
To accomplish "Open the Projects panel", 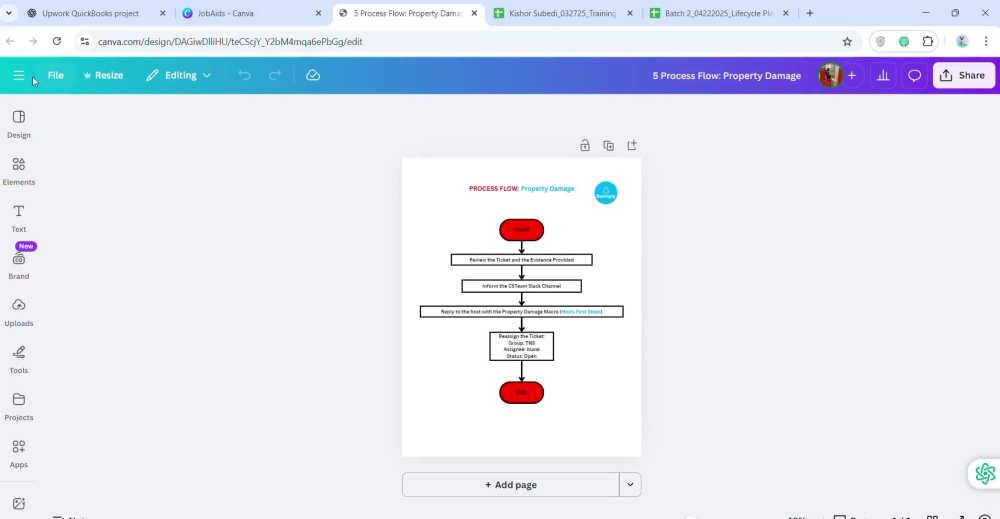I will (18, 407).
